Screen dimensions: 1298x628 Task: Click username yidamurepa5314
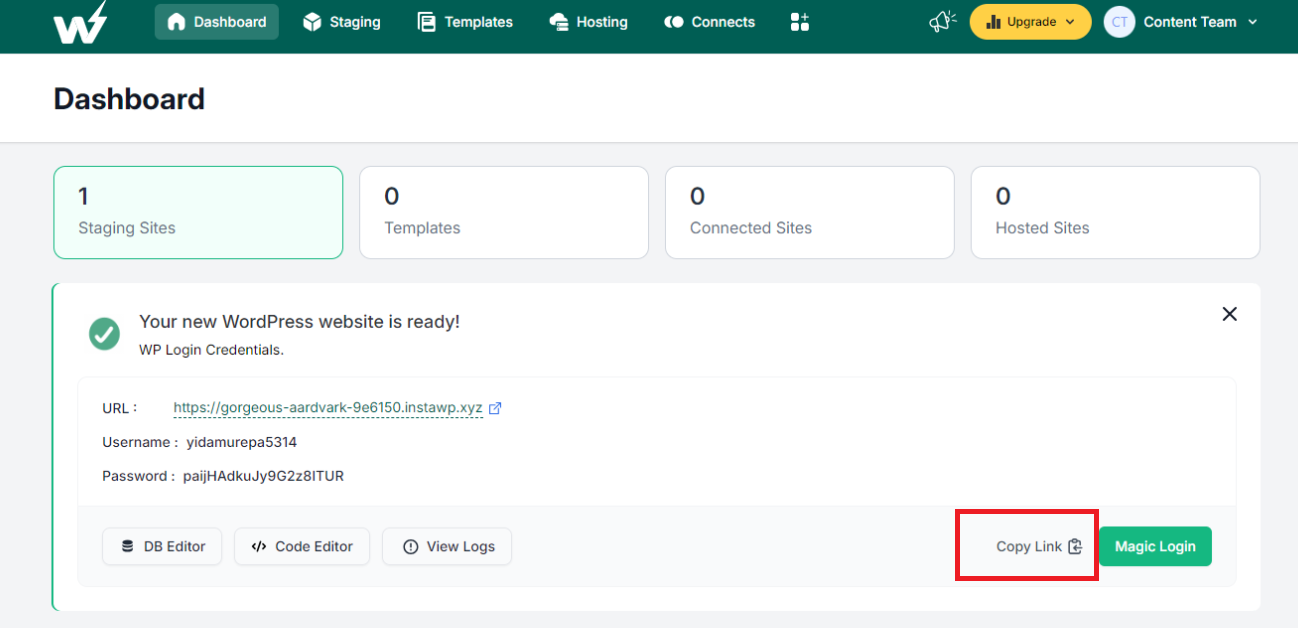tap(241, 442)
